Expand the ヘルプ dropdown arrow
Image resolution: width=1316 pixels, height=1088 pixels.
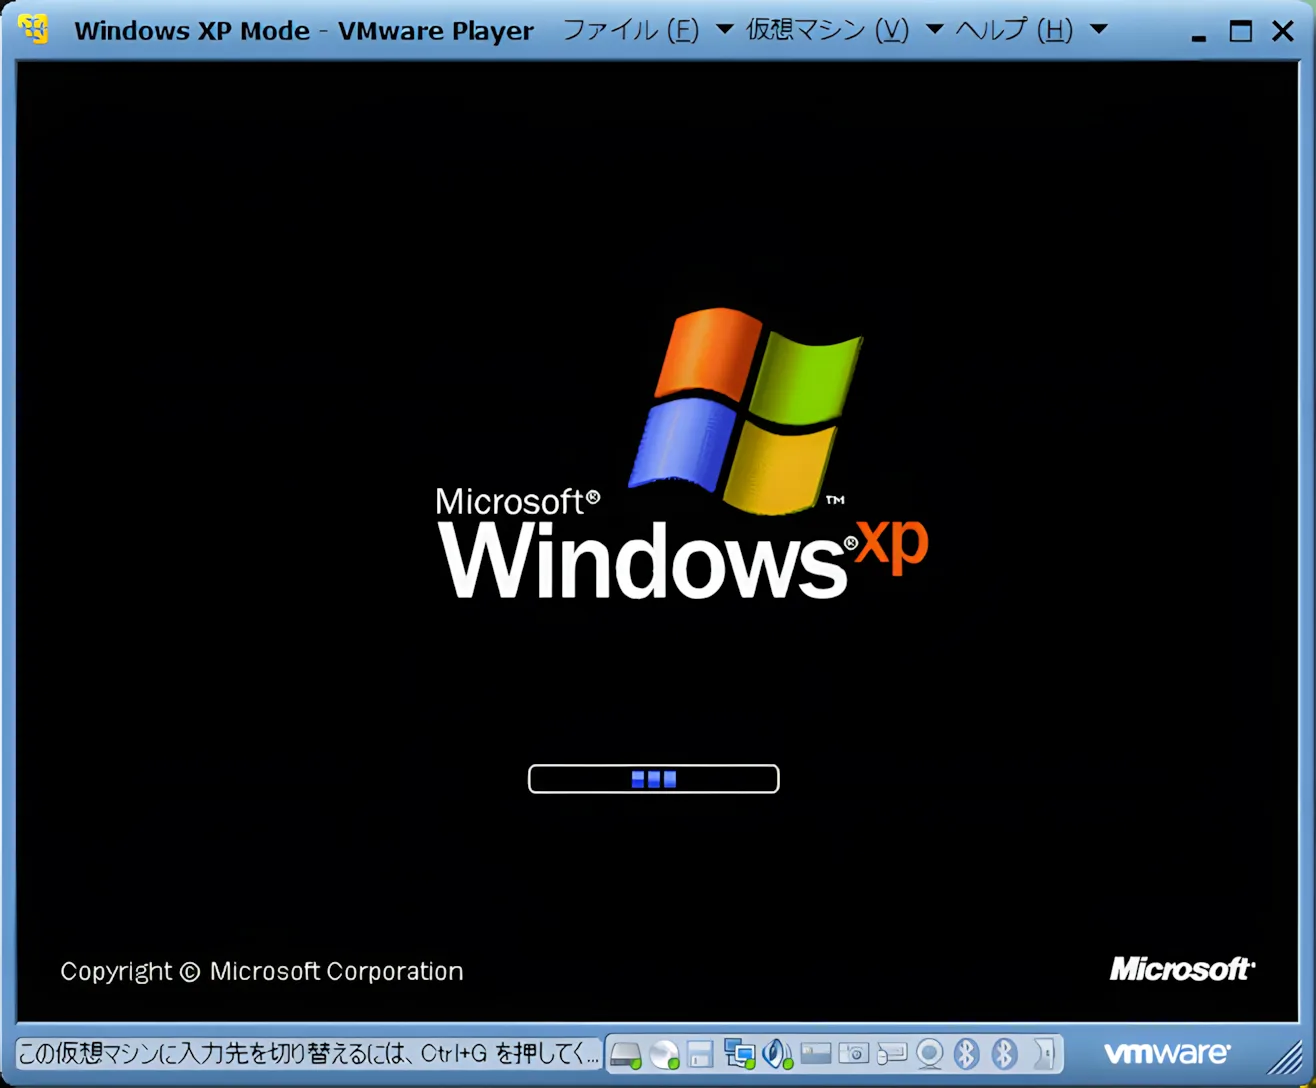1097,30
